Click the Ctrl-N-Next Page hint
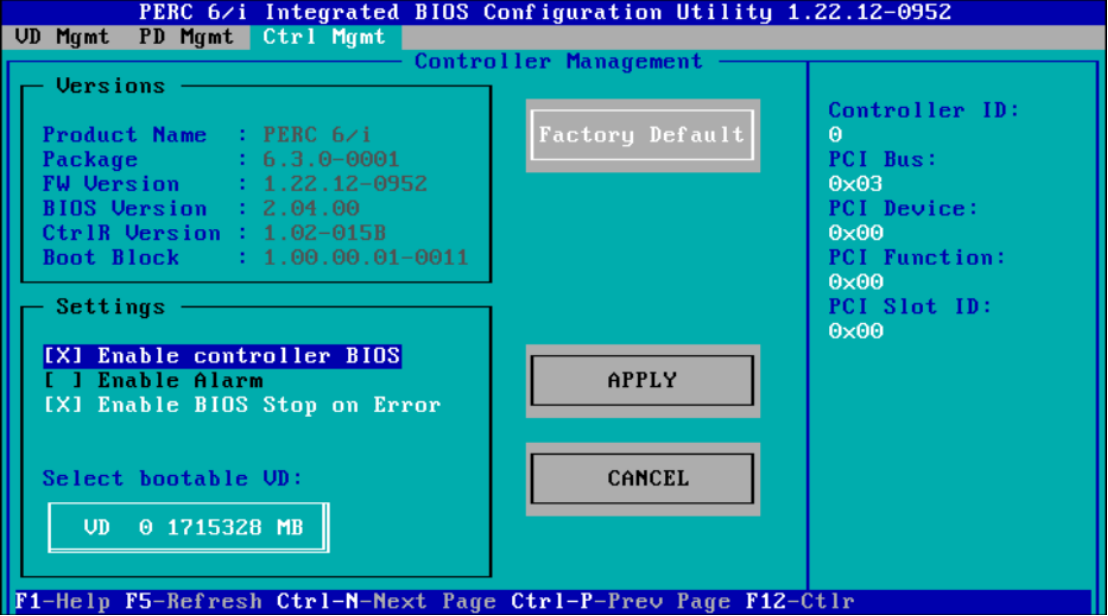The height and width of the screenshot is (616, 1108). pos(387,602)
